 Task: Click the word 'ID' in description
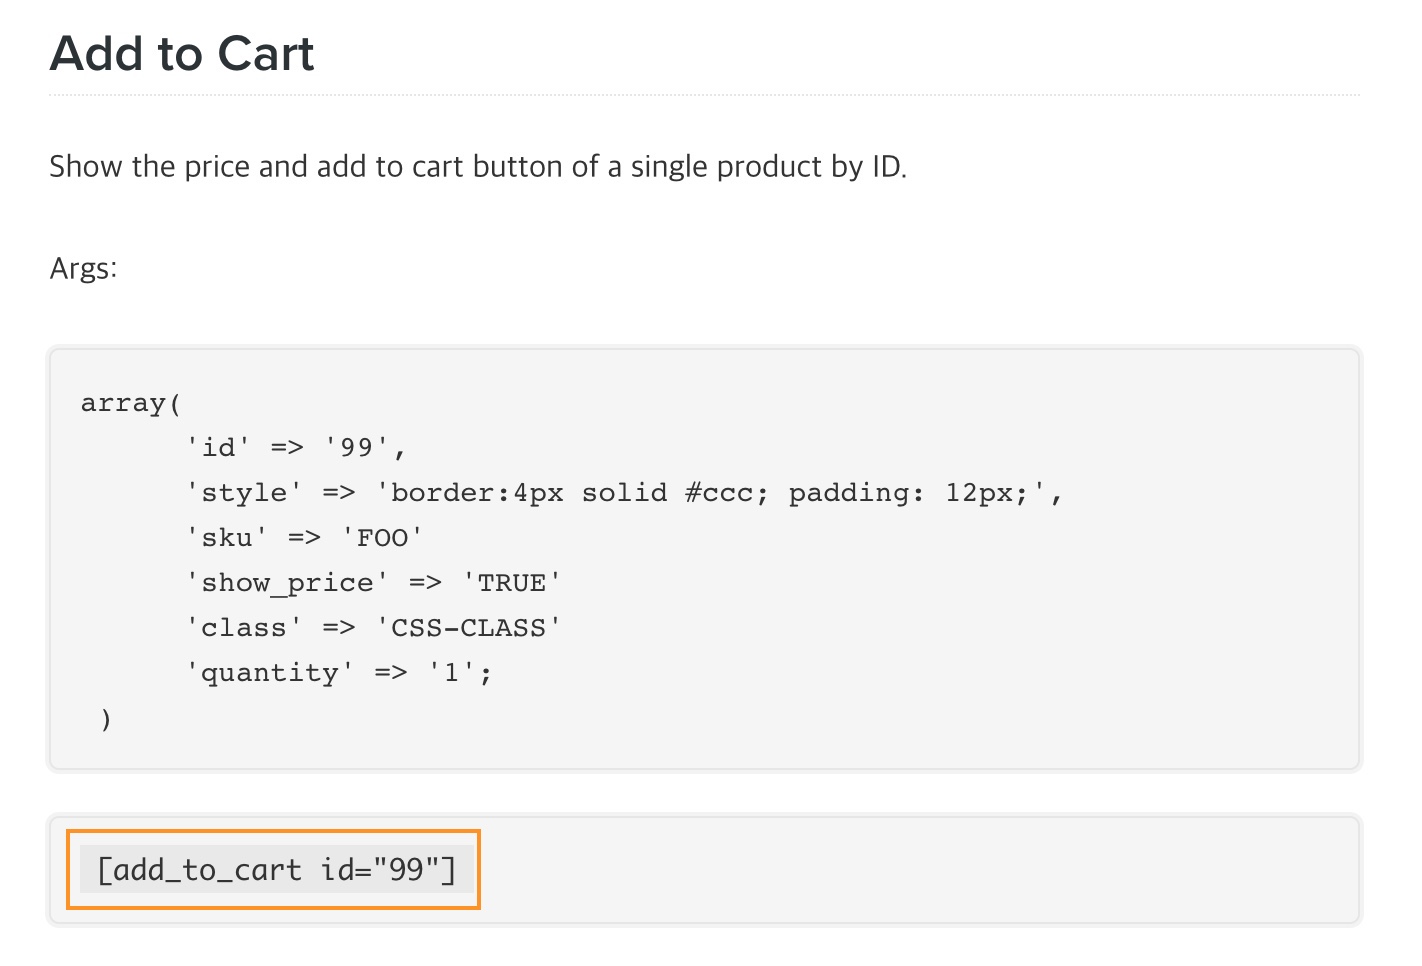(x=887, y=166)
